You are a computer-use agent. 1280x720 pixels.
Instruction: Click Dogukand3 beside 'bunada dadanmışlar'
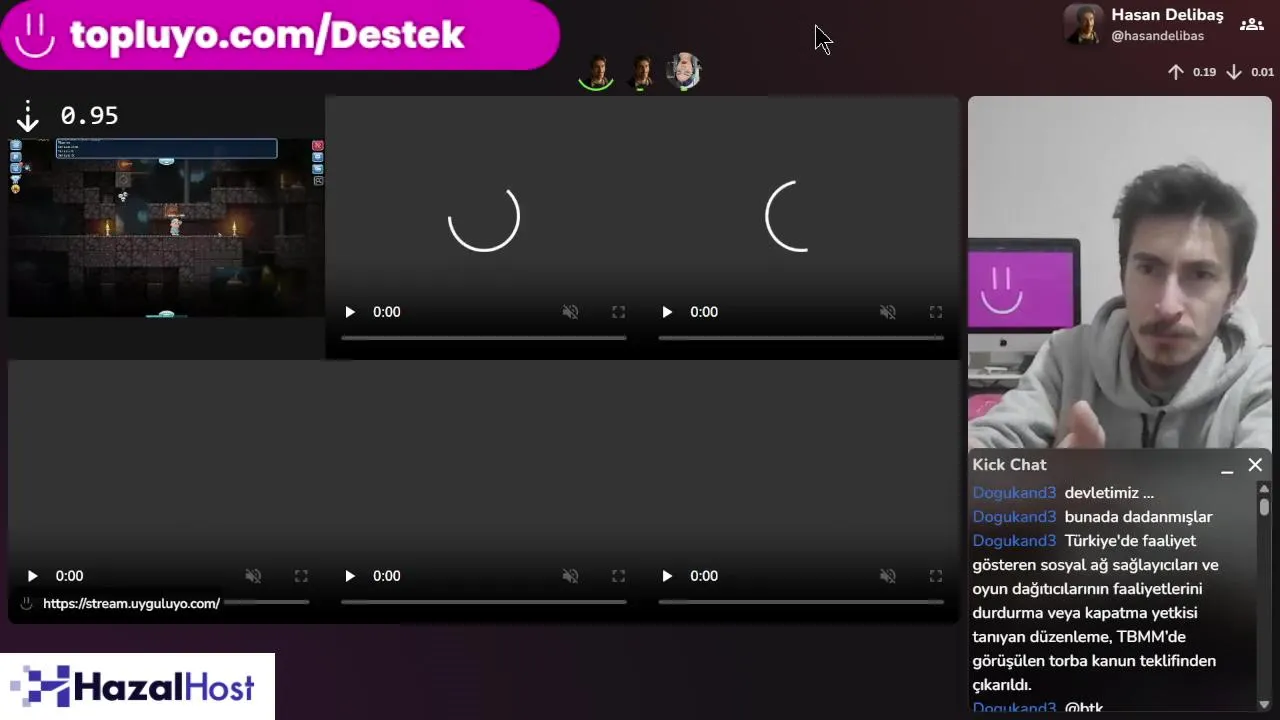[1014, 517]
